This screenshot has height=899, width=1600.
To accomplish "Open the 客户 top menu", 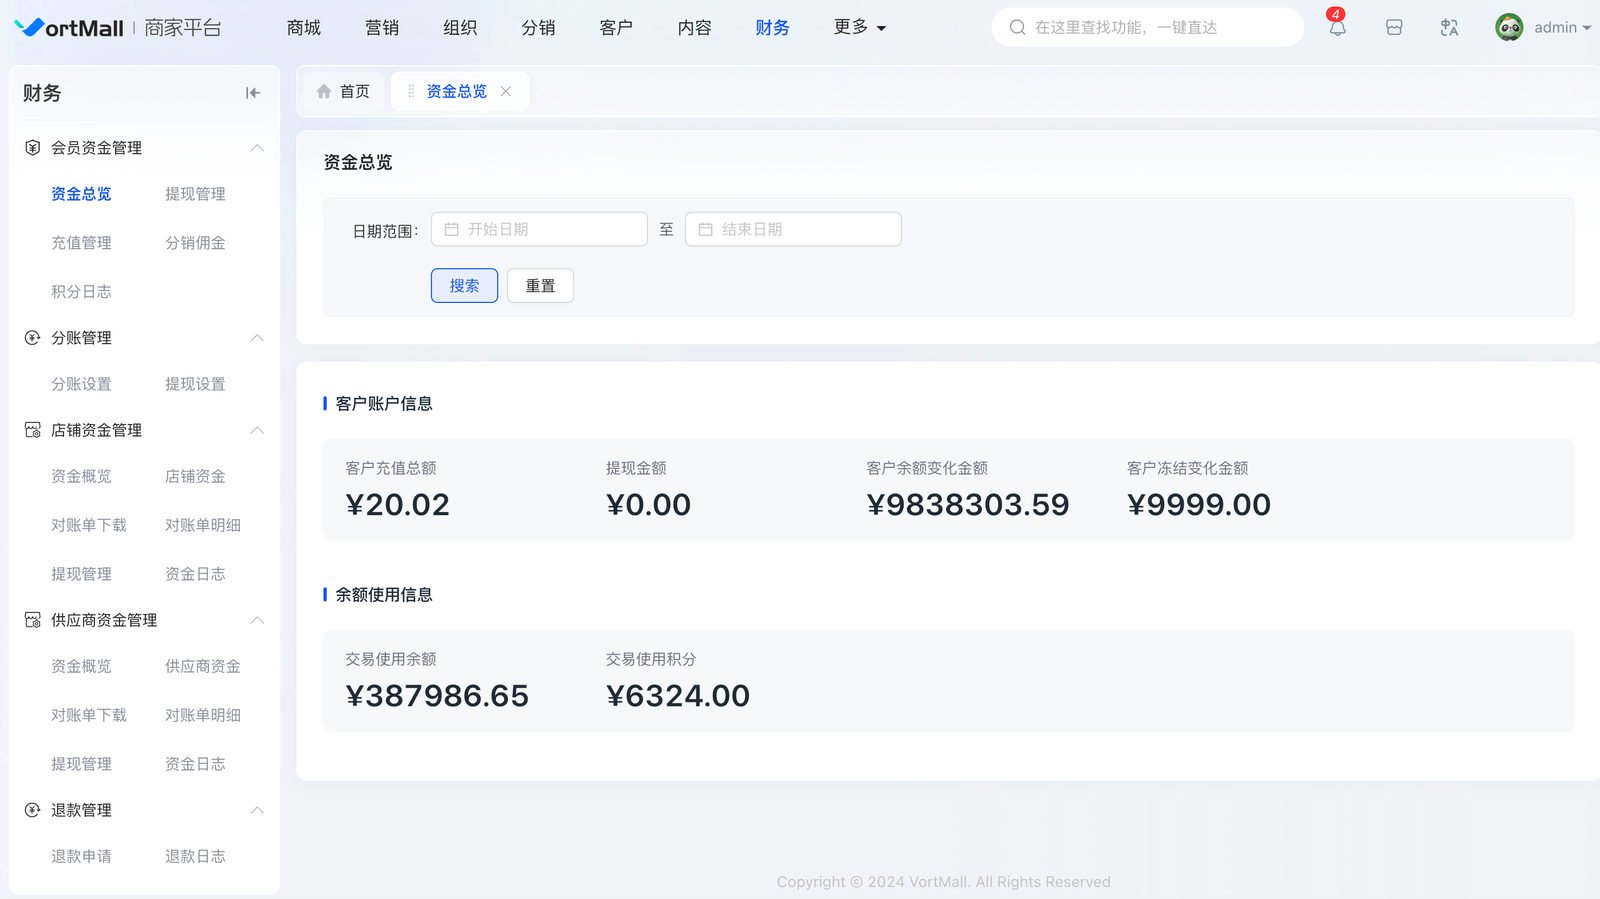I will pos(616,28).
